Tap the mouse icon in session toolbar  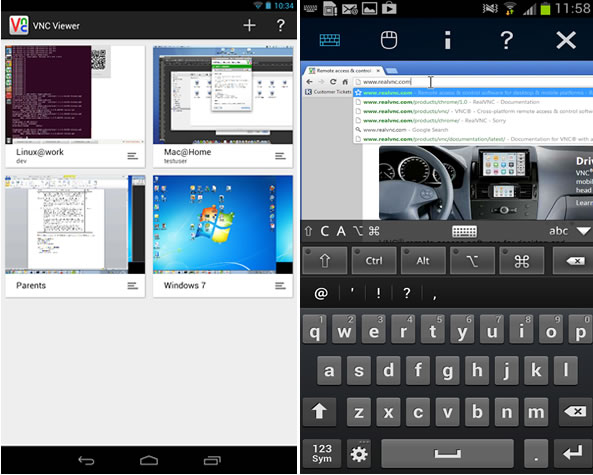point(389,40)
